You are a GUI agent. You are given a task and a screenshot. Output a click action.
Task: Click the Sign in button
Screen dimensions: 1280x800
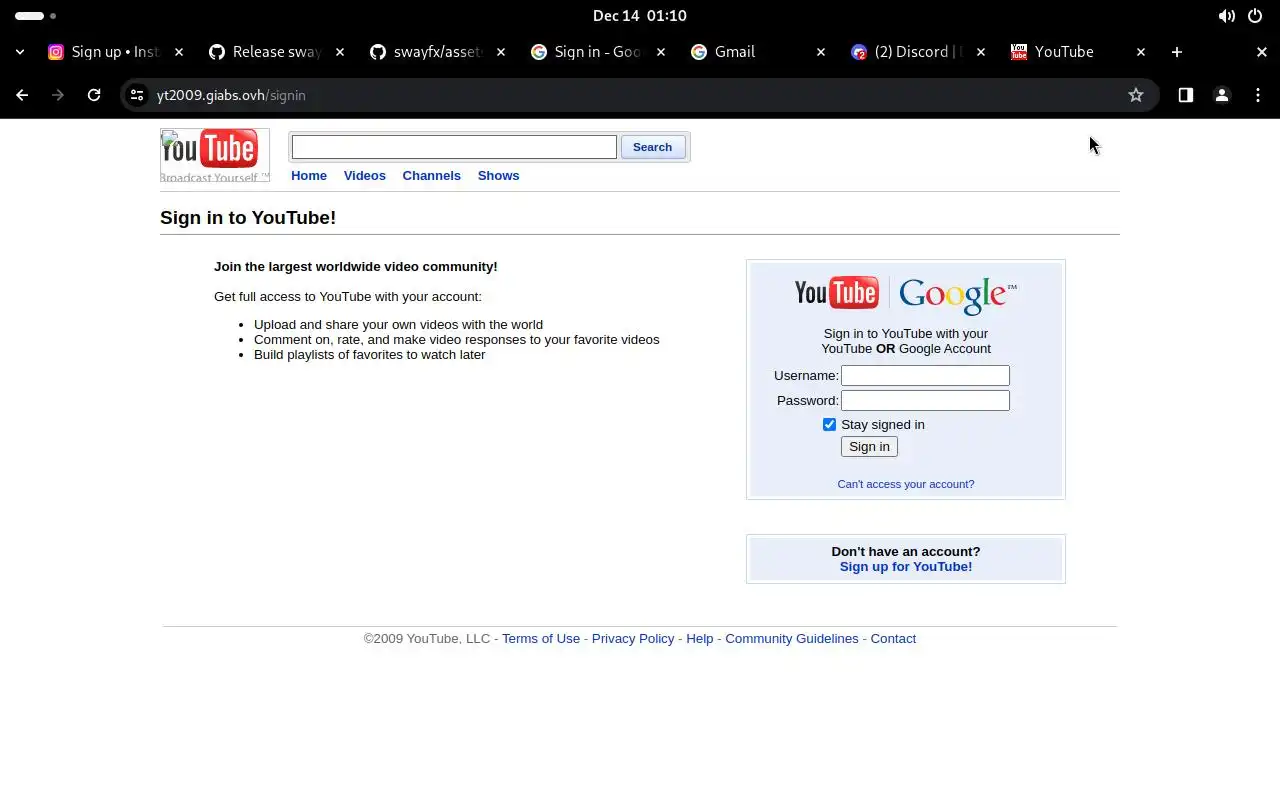[x=869, y=447]
